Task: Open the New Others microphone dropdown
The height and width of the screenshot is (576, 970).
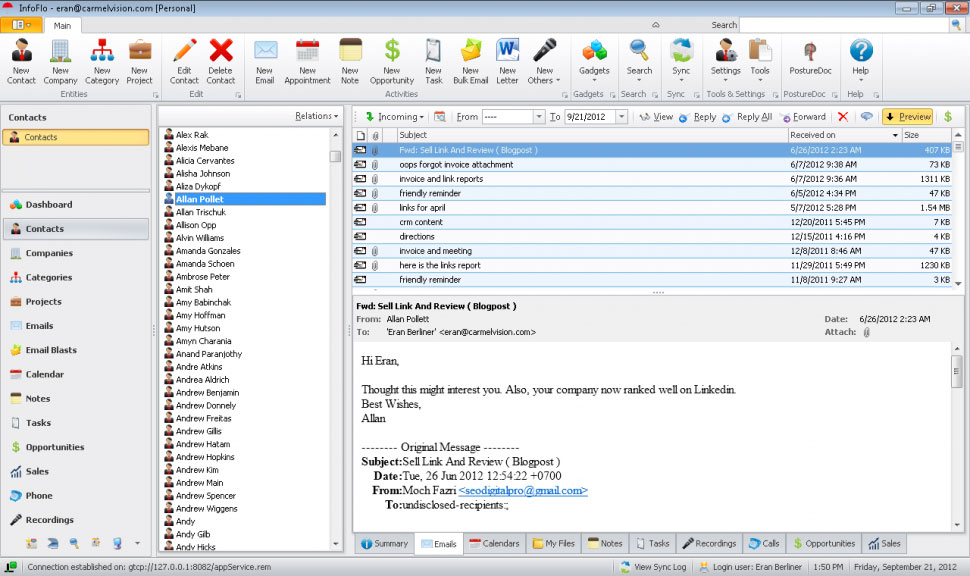Action: (544, 61)
